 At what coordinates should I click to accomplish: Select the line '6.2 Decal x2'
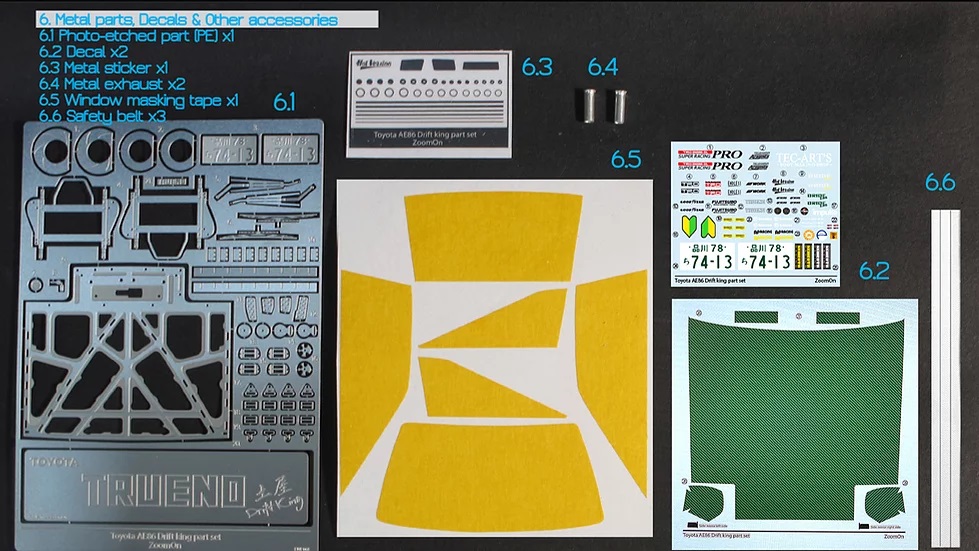click(83, 52)
